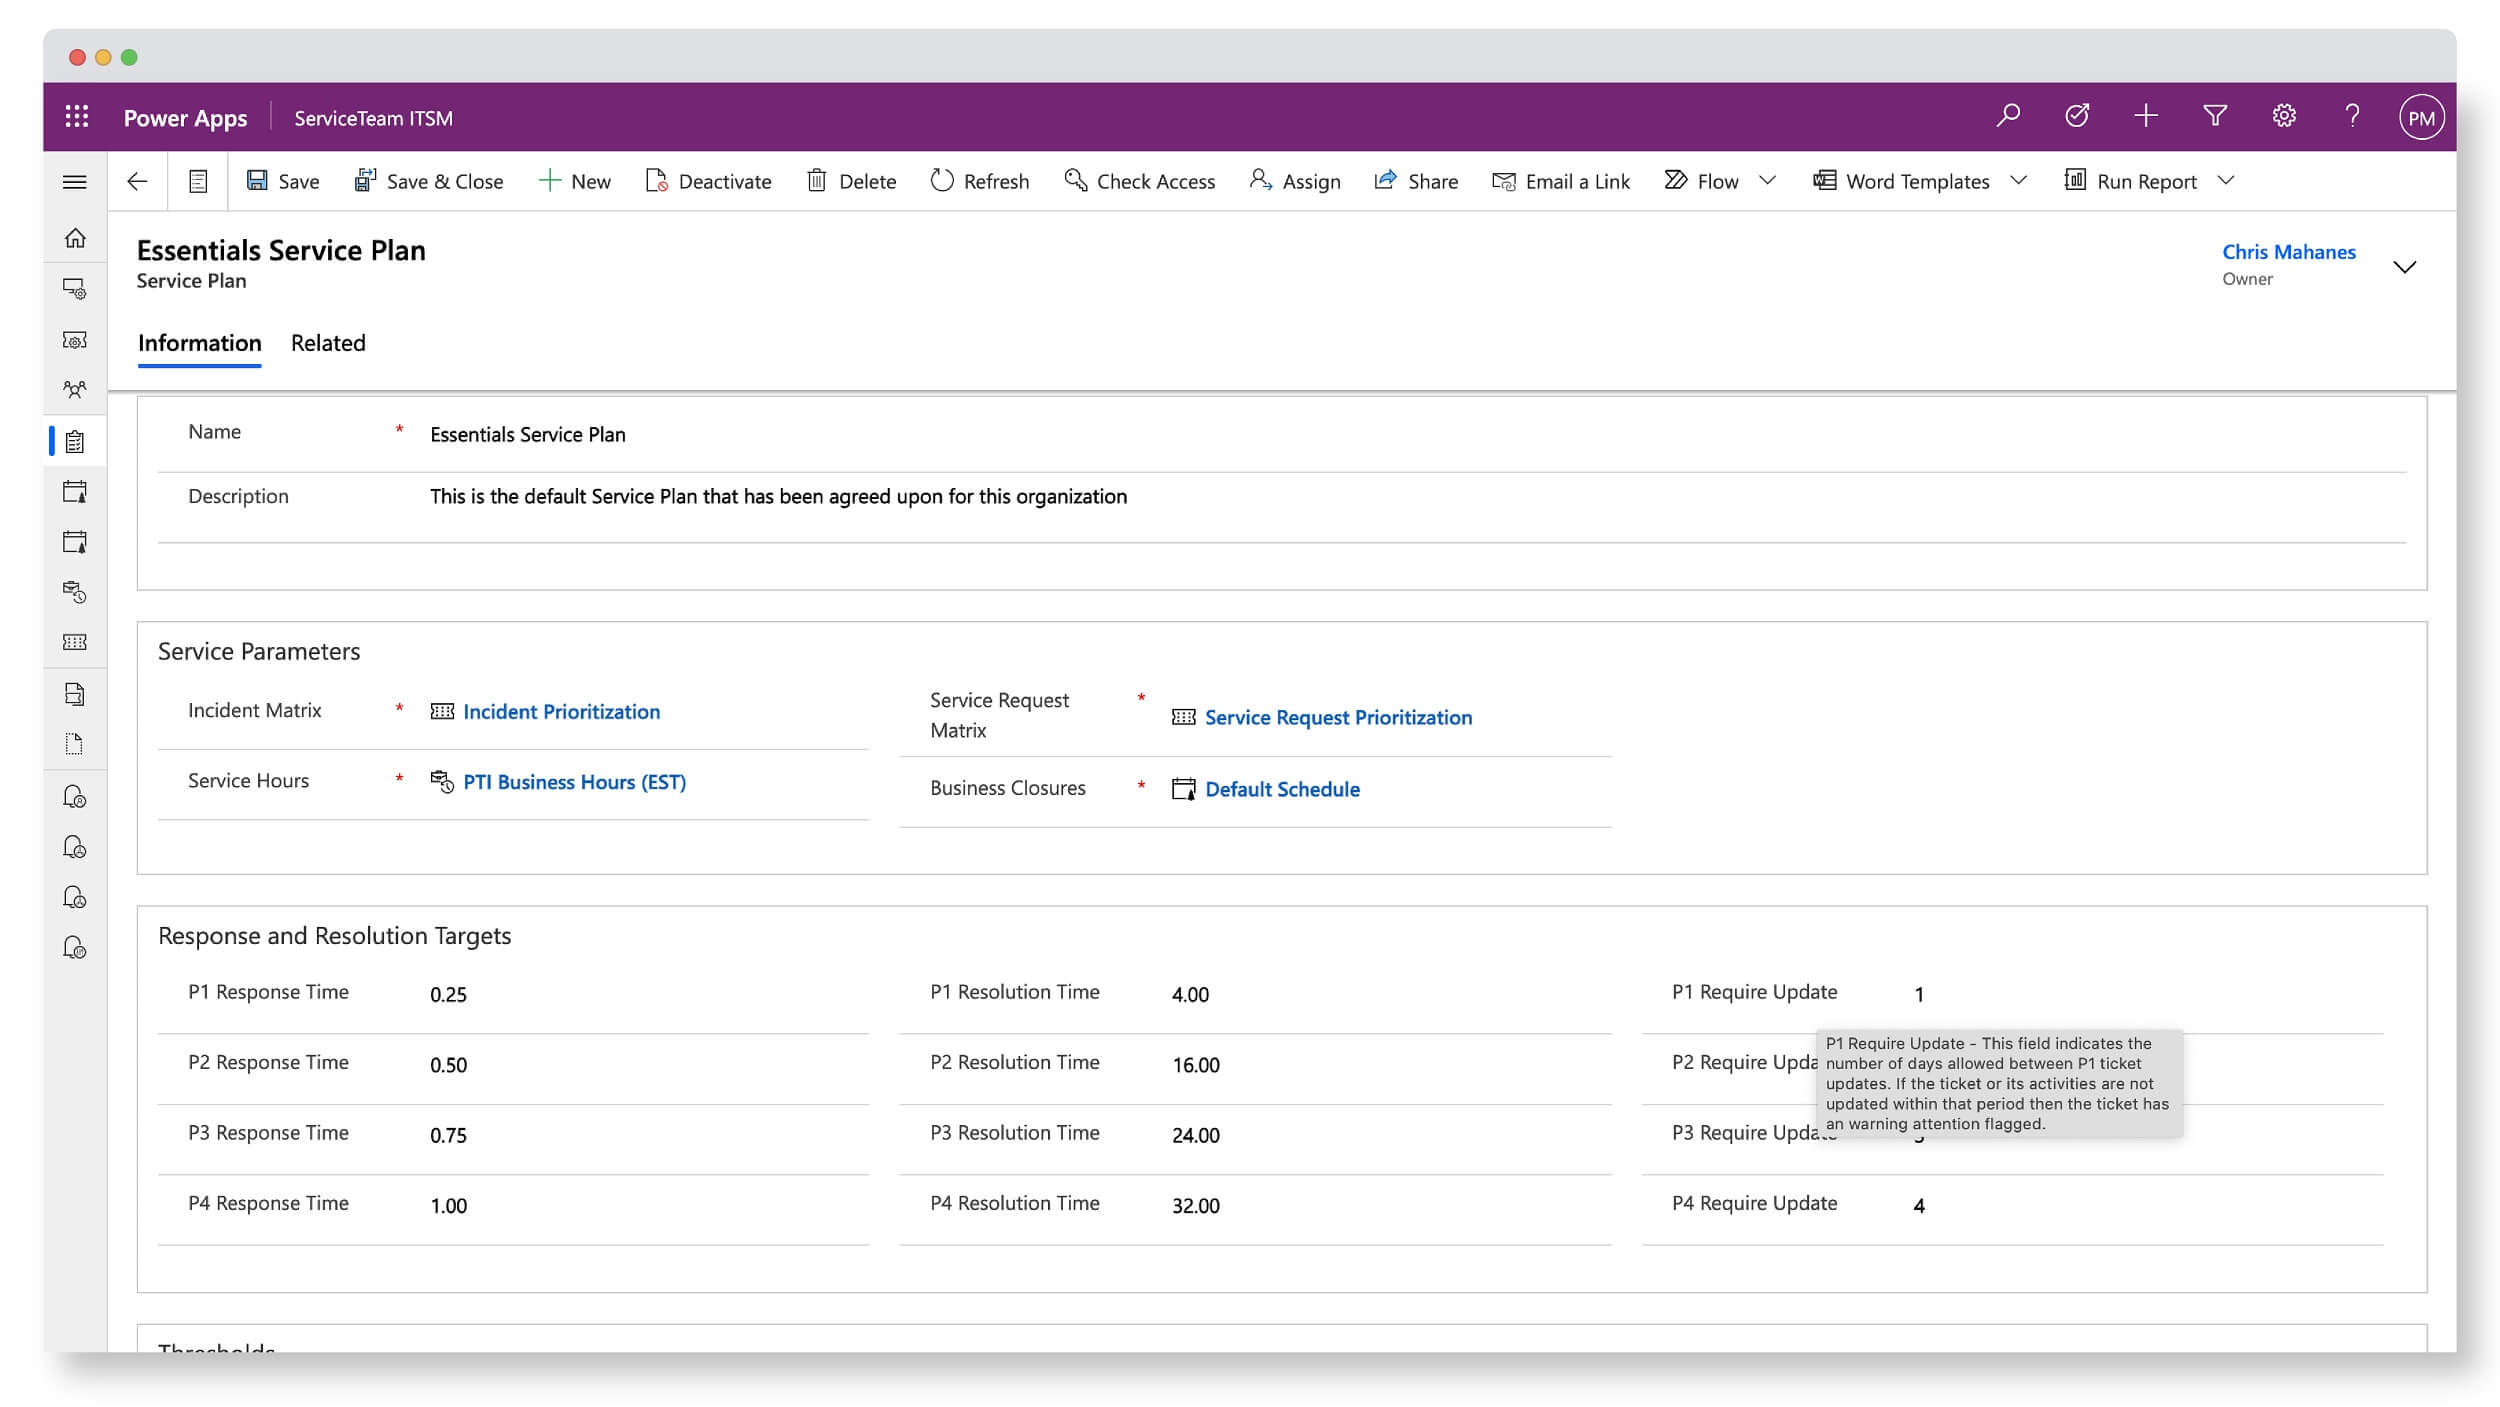Open the task flow checkmark circle icon

(2076, 116)
